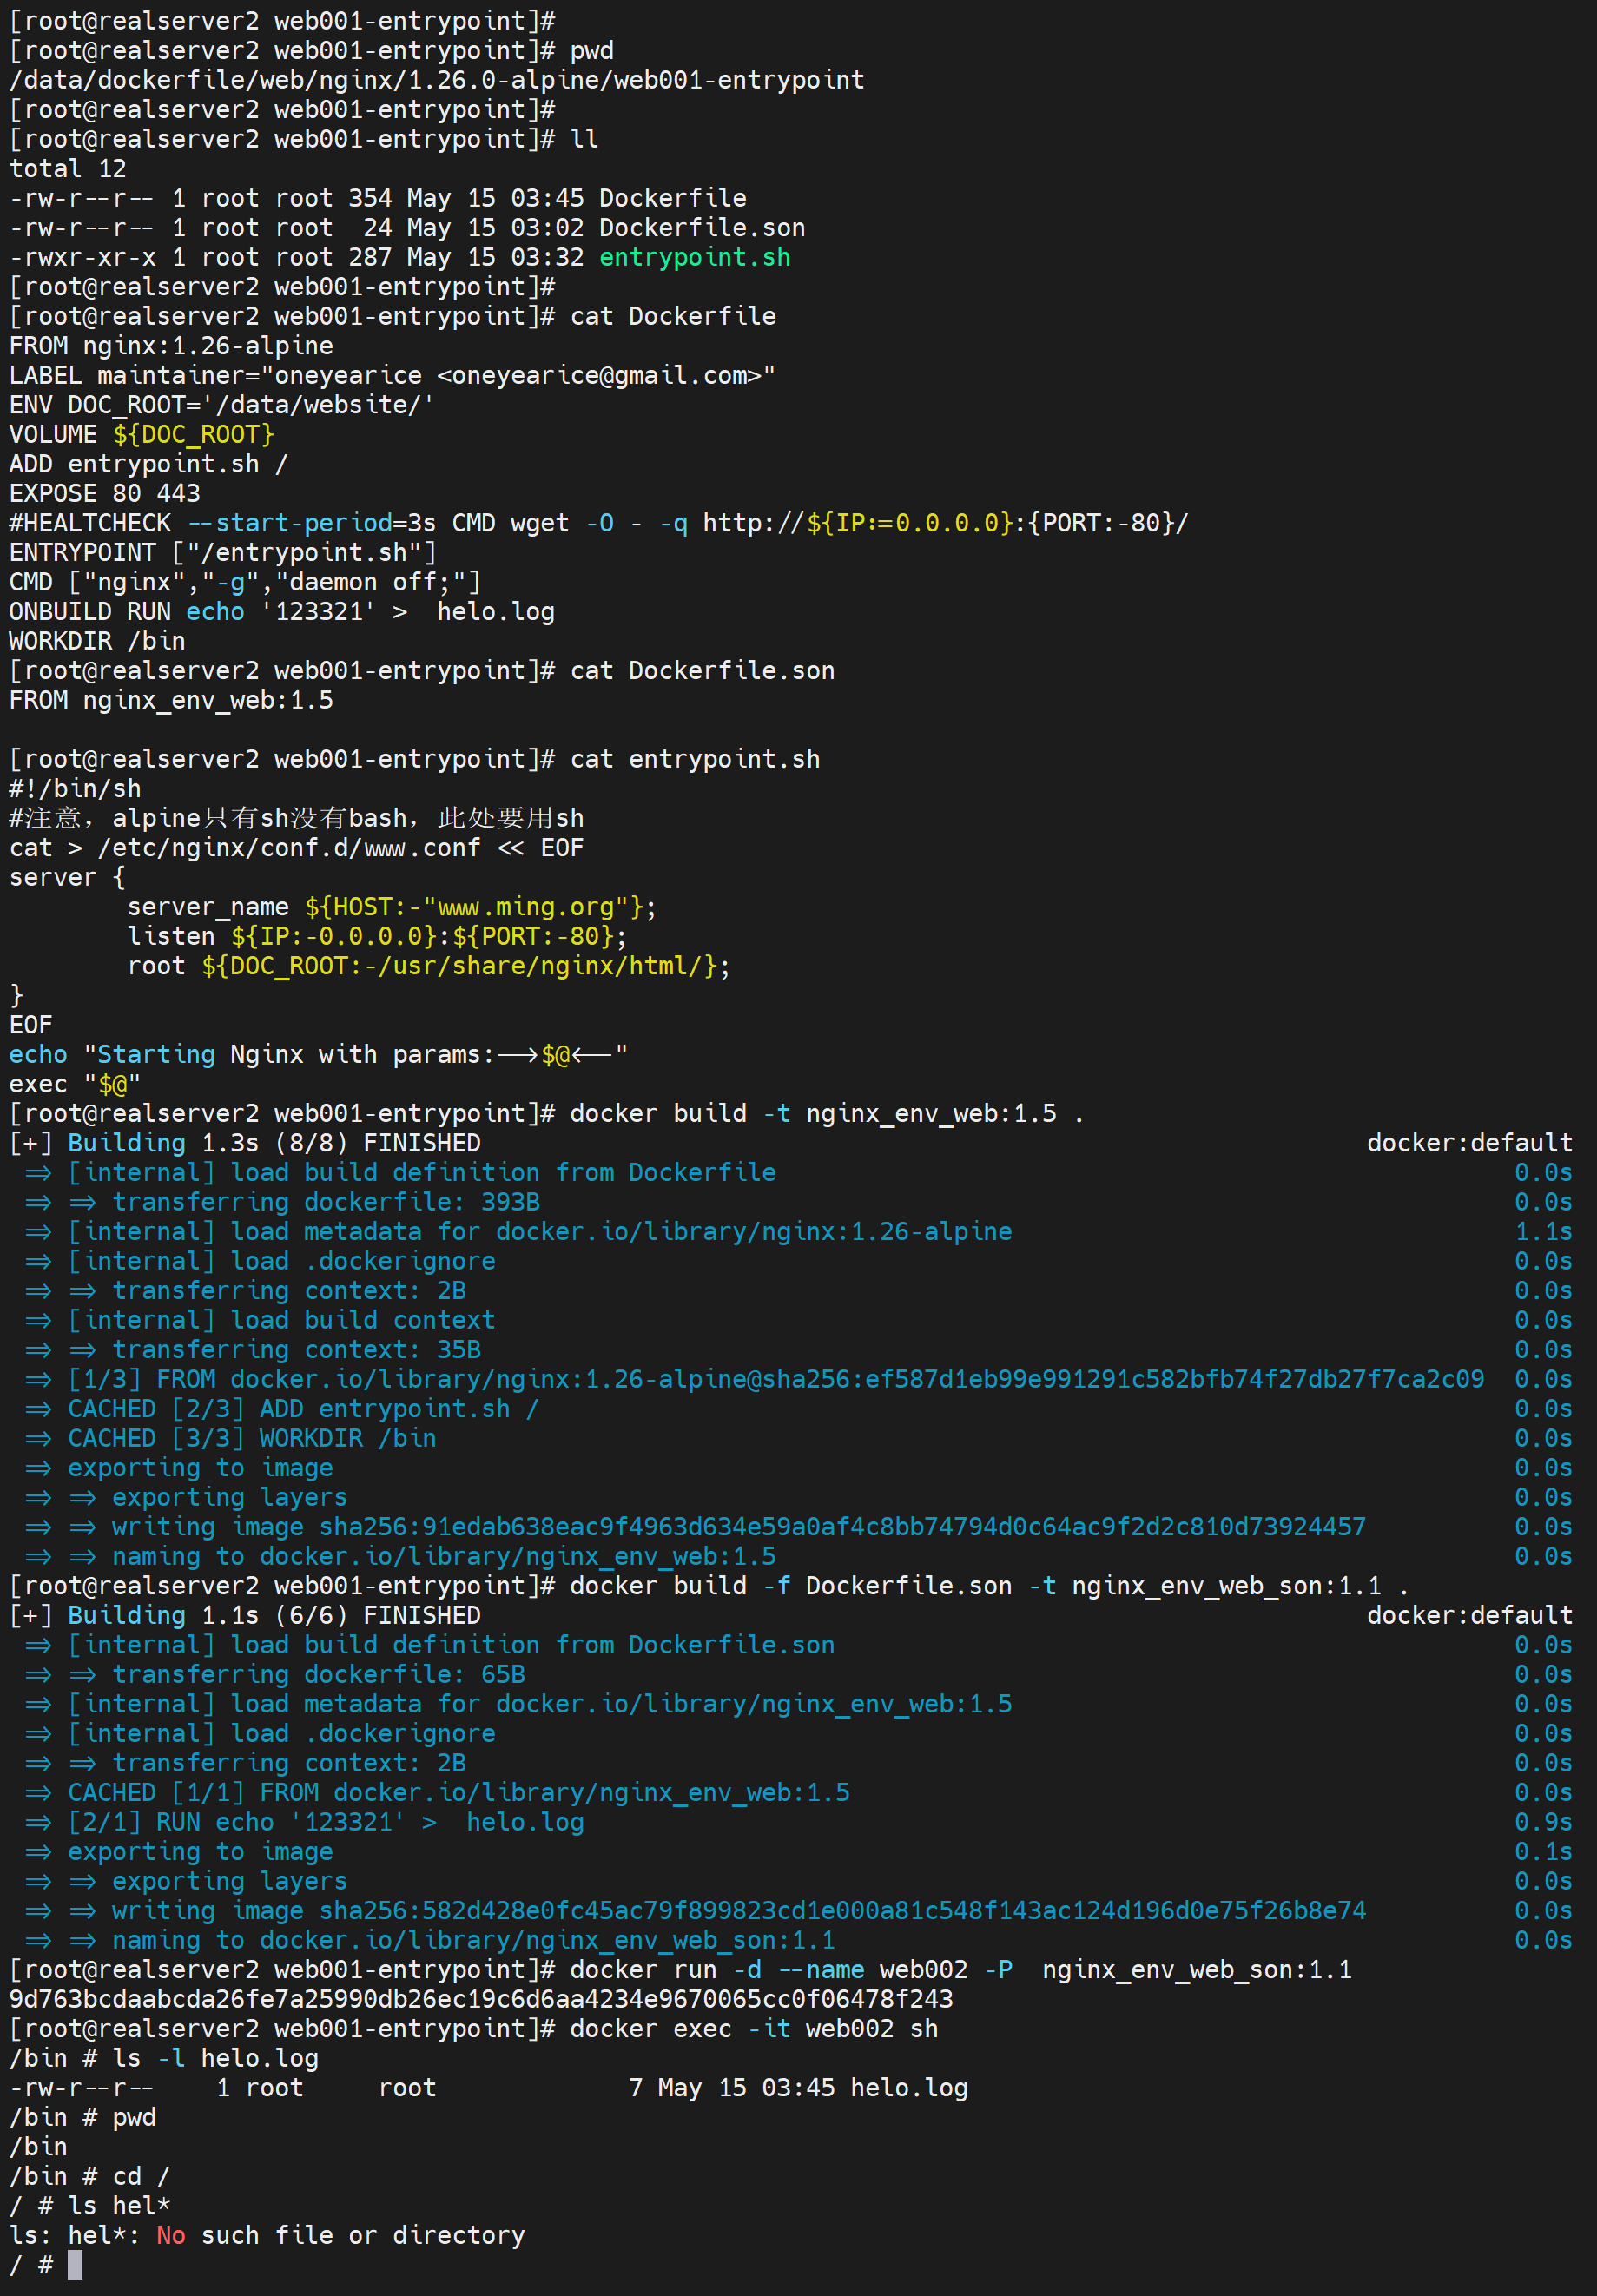This screenshot has height=2296, width=1597.
Task: Click the Chinese comment line in entrypoint.sh
Action: coord(296,819)
